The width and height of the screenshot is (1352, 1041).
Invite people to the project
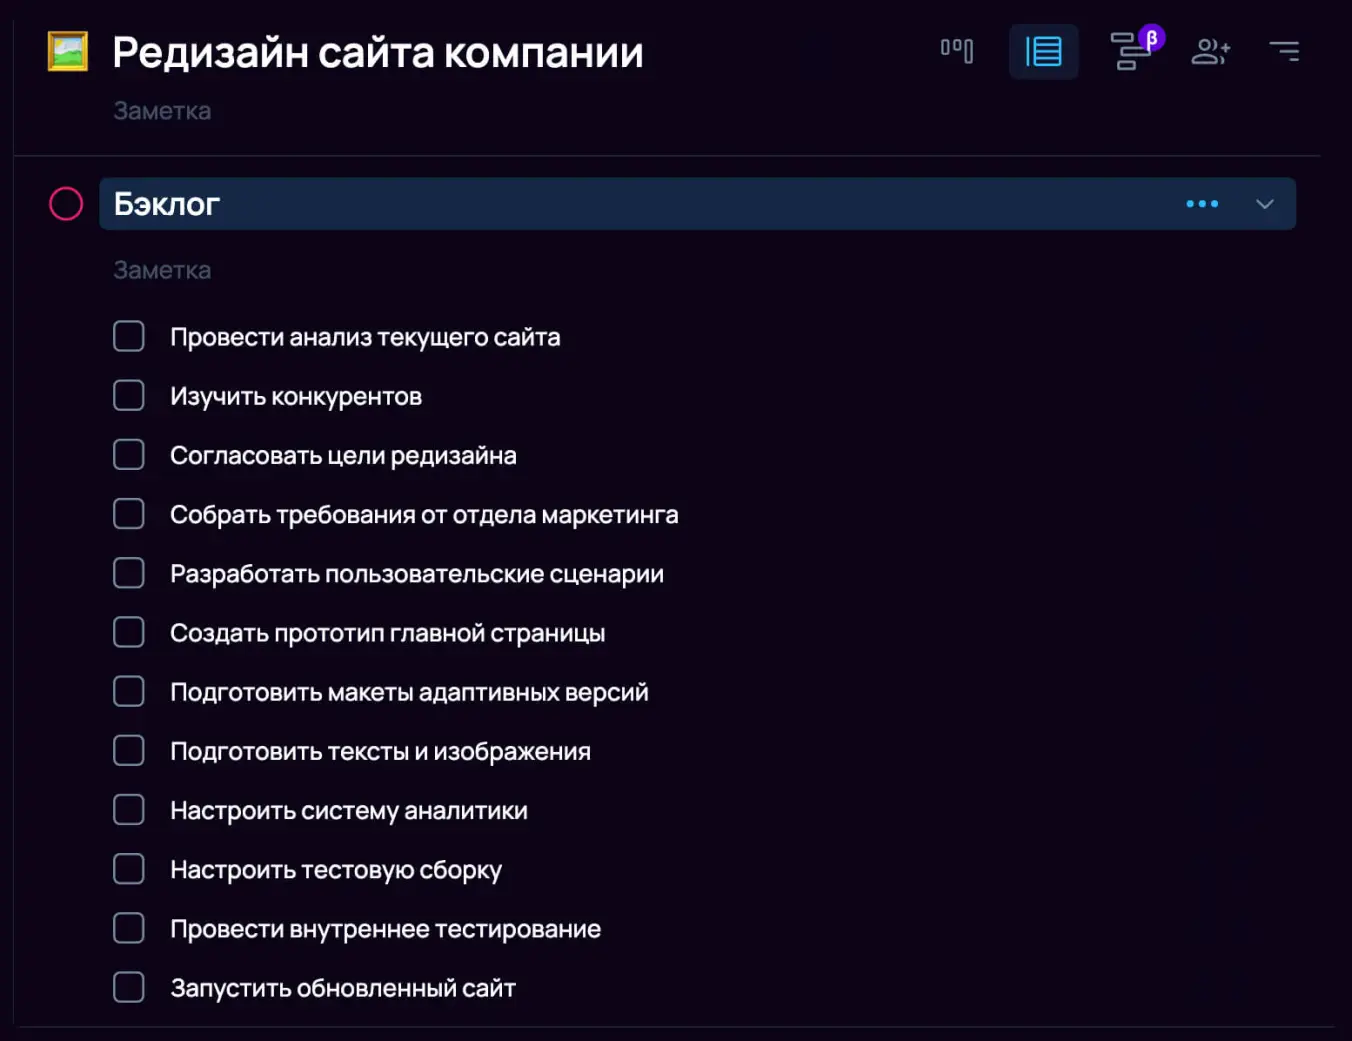[x=1210, y=50]
